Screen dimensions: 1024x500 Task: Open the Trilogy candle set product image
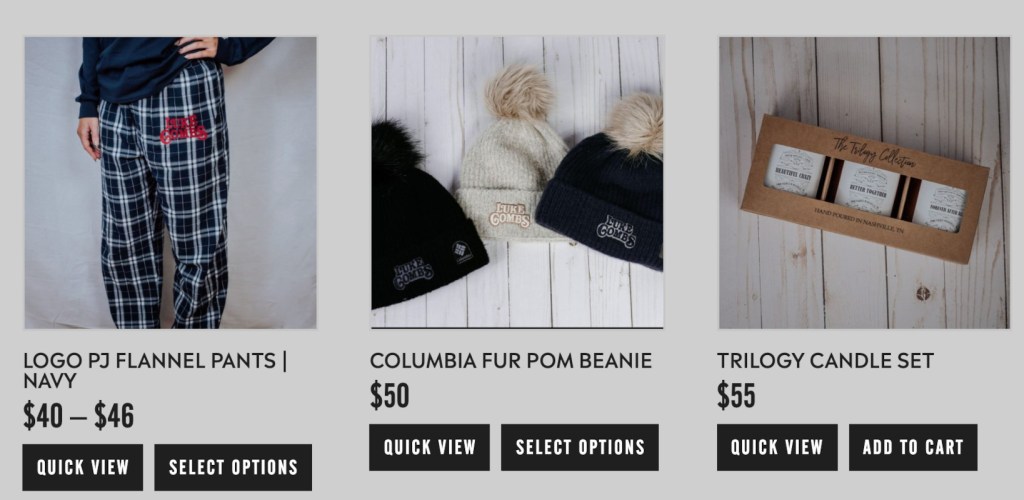[x=864, y=183]
